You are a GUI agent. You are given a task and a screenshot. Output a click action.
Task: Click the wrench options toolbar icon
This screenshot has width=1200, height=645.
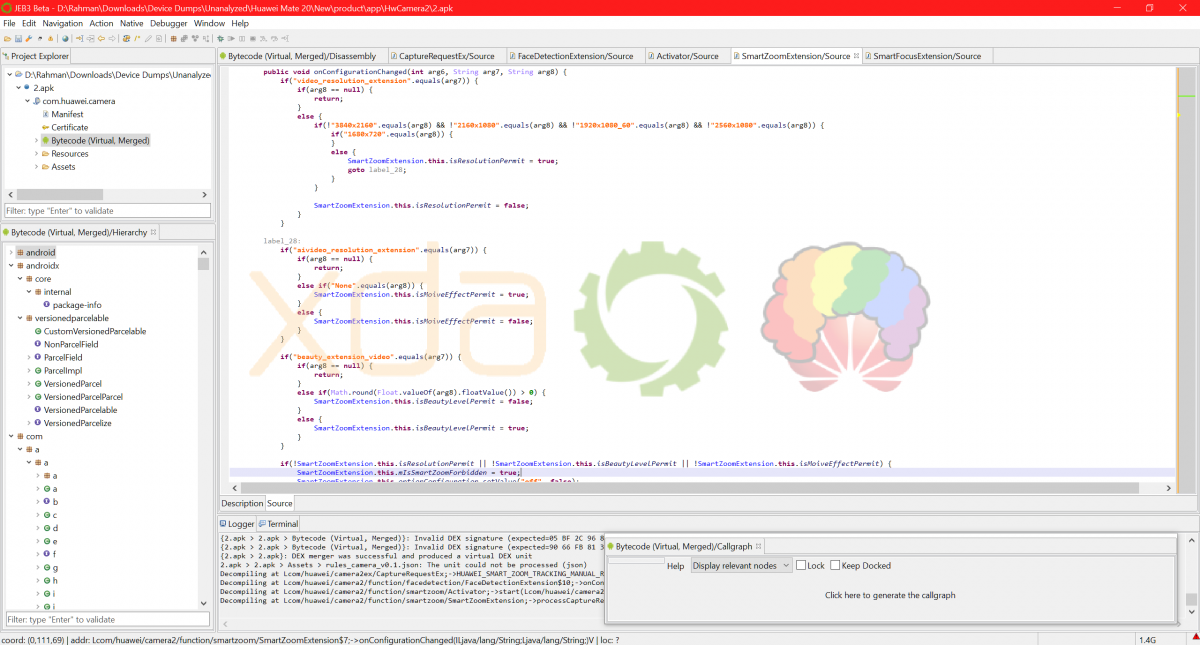click(29, 39)
